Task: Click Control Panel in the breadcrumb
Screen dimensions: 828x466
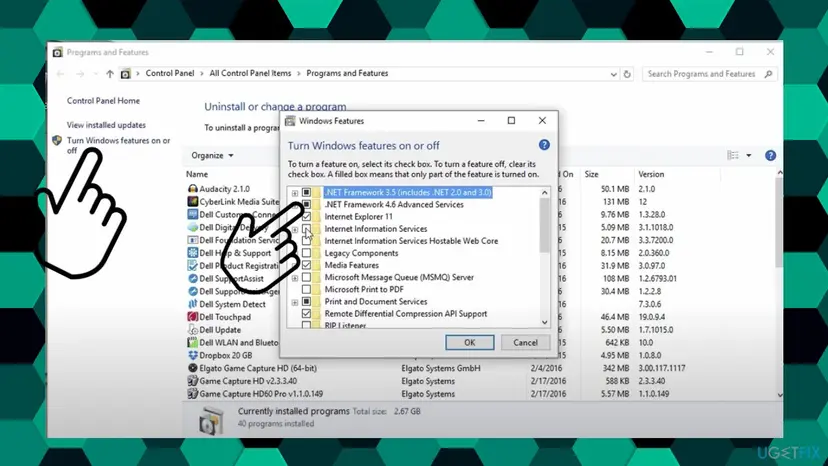Action: pyautogui.click(x=170, y=73)
